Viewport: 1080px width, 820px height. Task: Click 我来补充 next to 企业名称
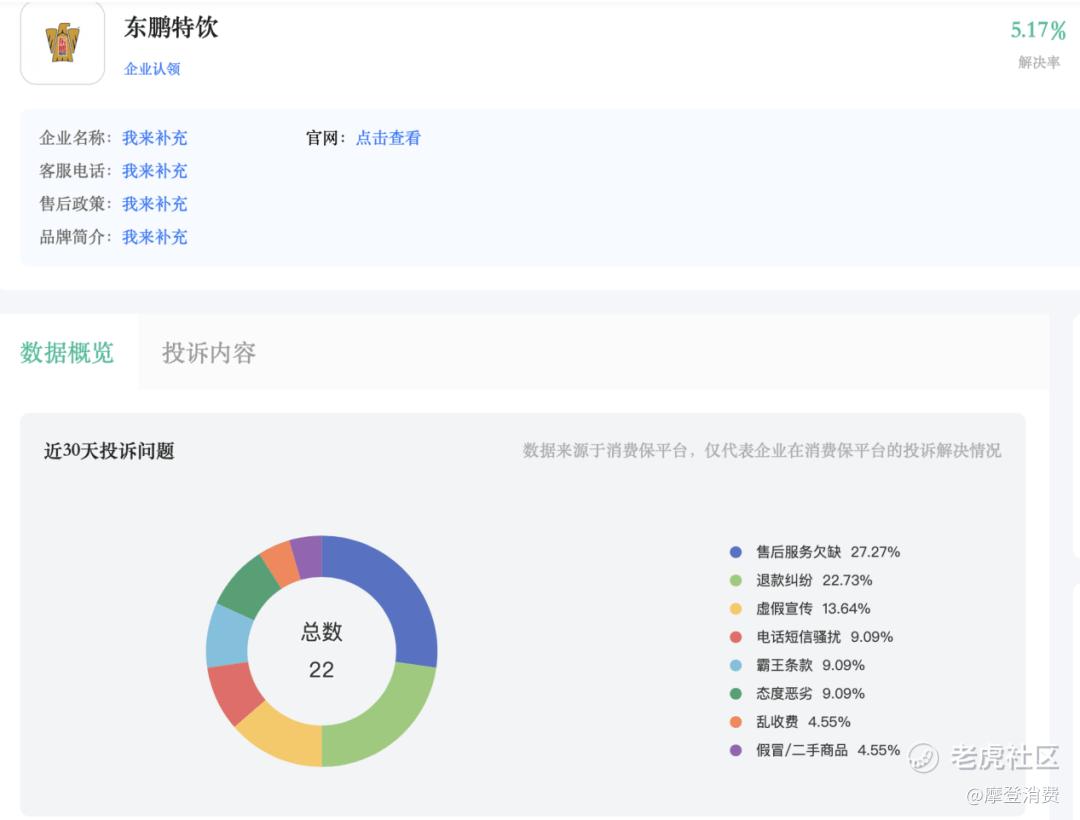click(x=154, y=138)
